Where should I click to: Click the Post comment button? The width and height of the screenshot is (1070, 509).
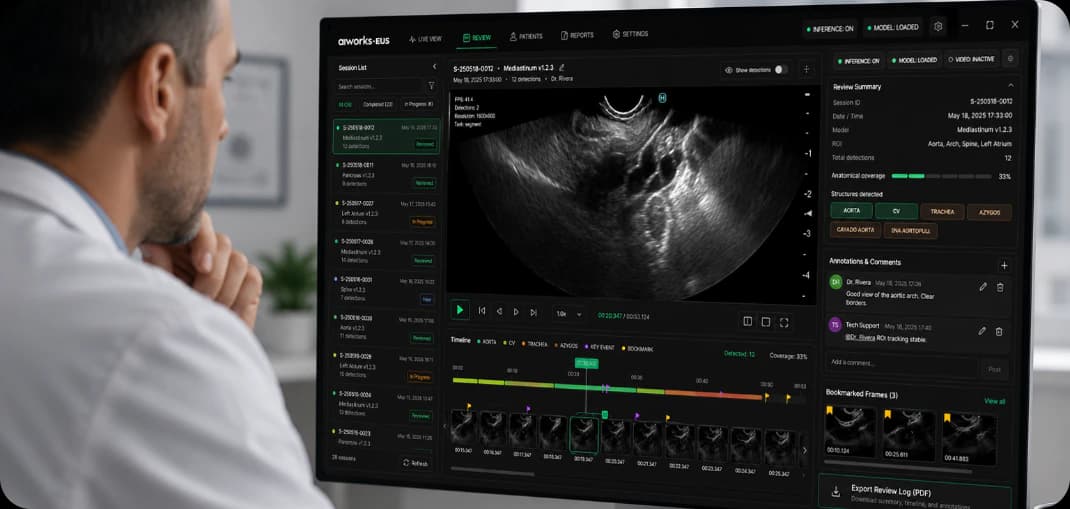coord(994,369)
